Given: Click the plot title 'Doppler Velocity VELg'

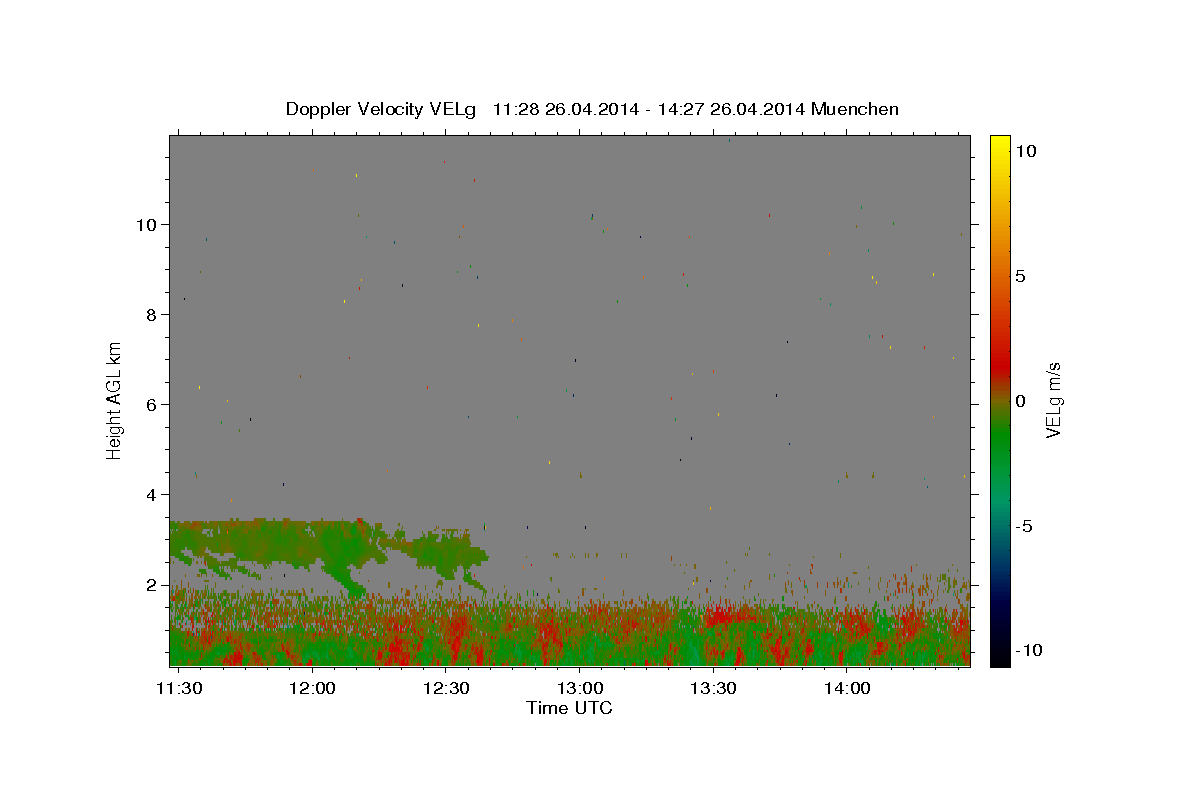Looking at the screenshot, I should point(591,109).
